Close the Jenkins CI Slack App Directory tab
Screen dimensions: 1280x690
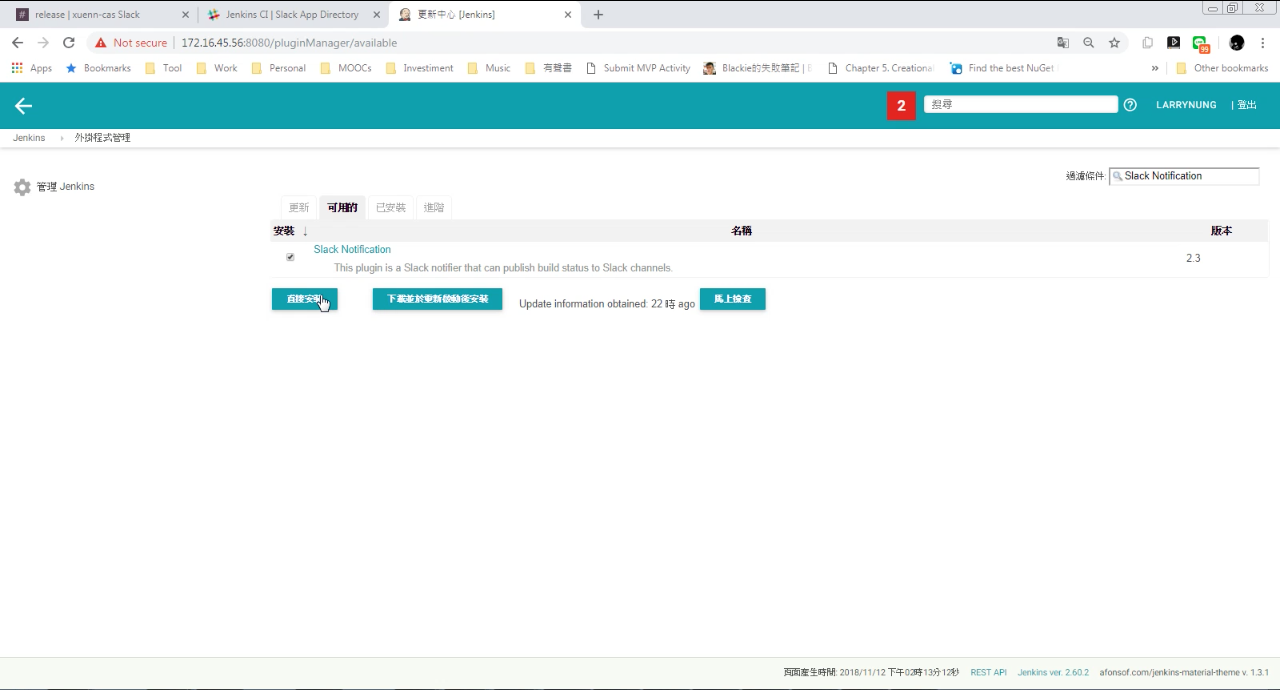coord(376,15)
